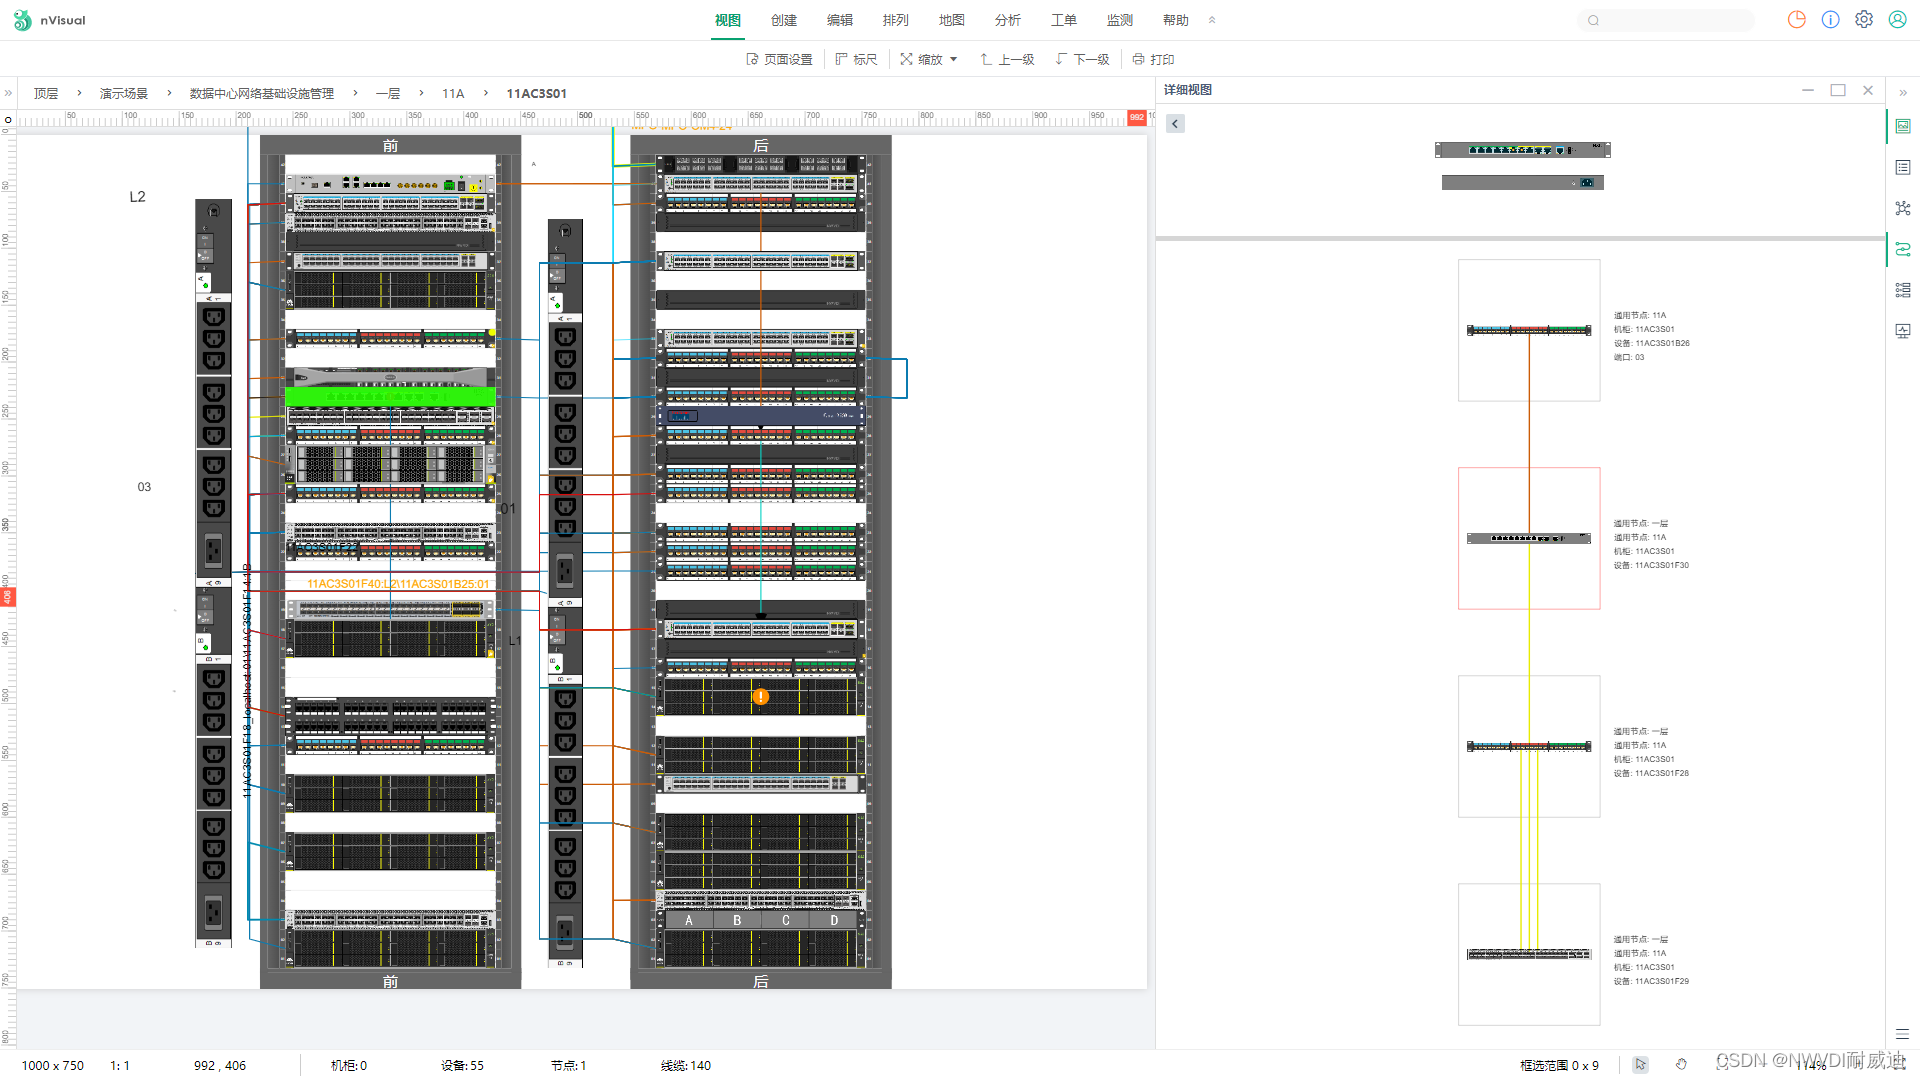The image size is (1920, 1079).
Task: Select the image view sidebar icon
Action: click(x=1903, y=126)
